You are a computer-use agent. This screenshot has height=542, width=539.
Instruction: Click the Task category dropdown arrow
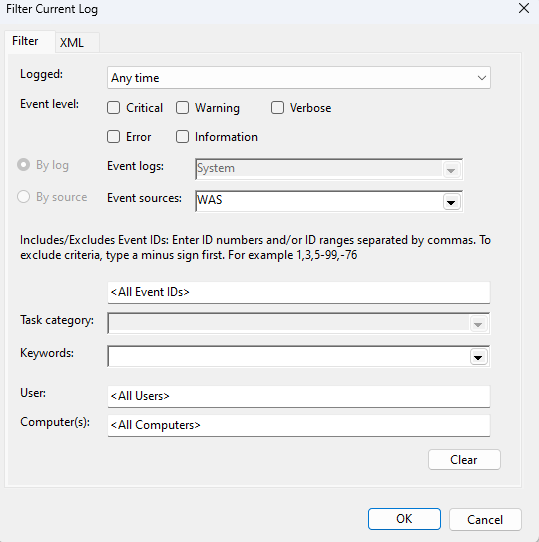[x=478, y=324]
